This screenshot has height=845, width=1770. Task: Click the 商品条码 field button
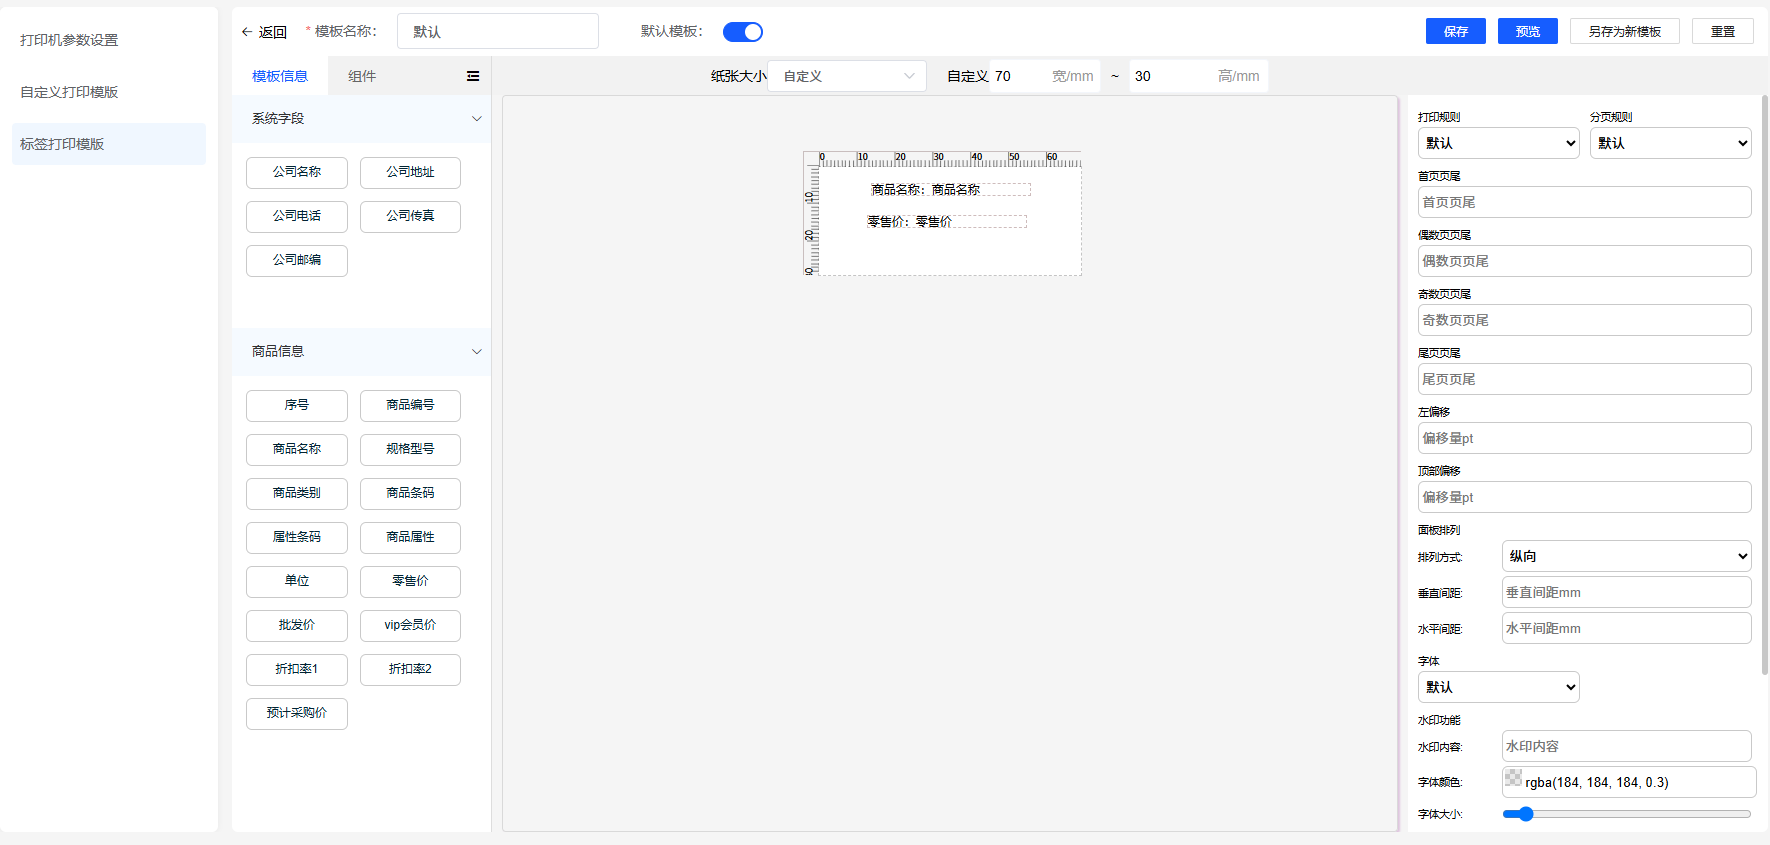(410, 493)
